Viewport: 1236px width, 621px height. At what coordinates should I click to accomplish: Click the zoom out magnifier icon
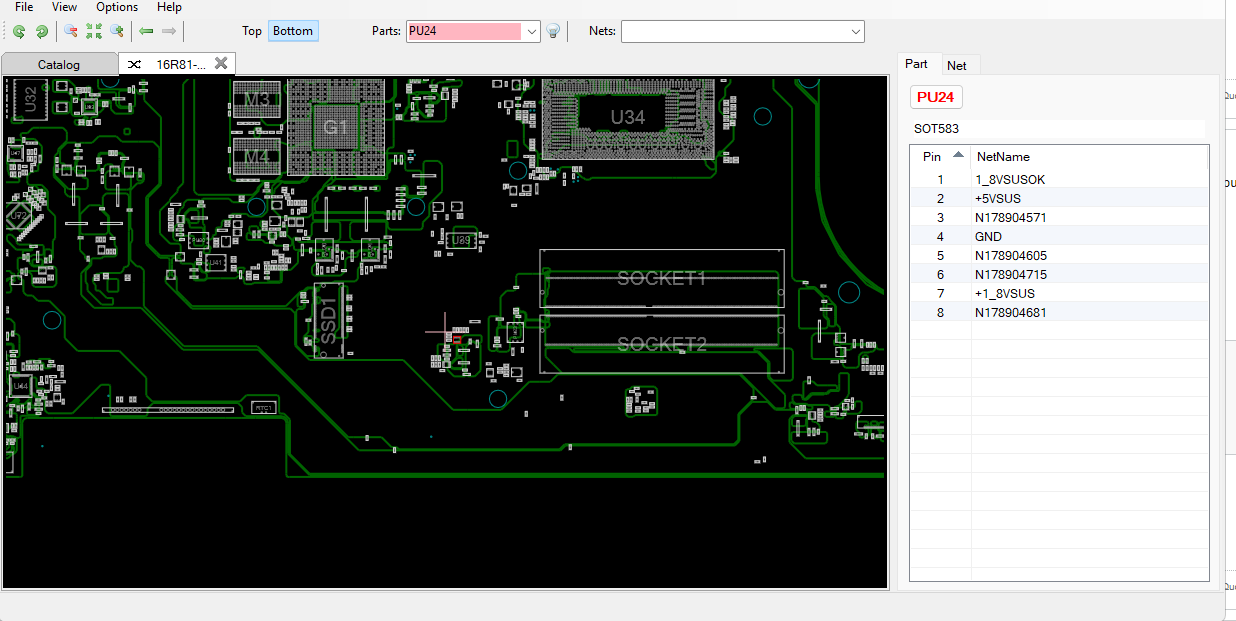[71, 31]
